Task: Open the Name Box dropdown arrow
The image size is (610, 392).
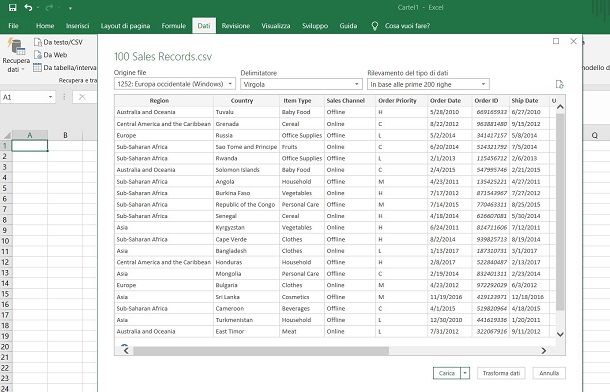Action: click(51, 97)
